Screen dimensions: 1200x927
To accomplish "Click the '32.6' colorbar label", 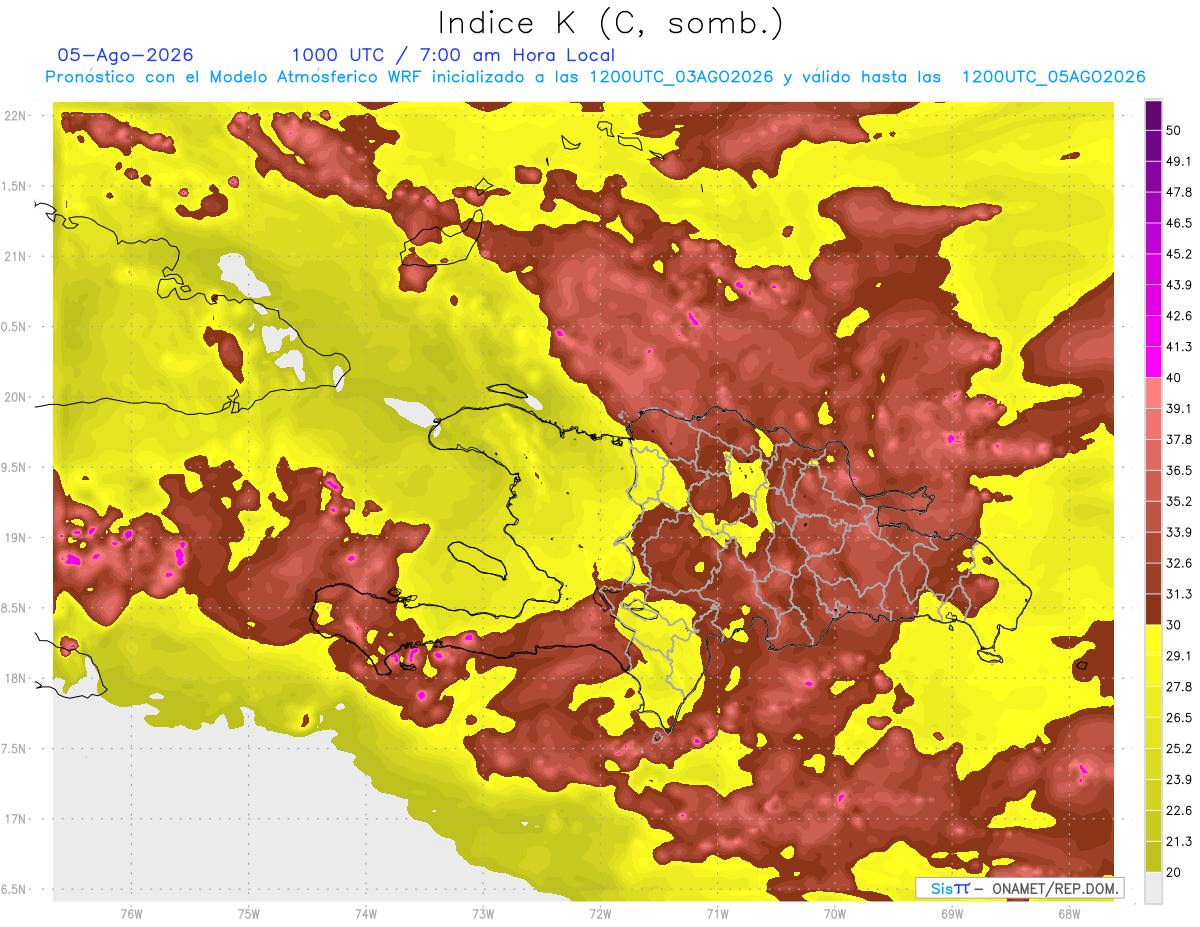I will tap(1179, 563).
